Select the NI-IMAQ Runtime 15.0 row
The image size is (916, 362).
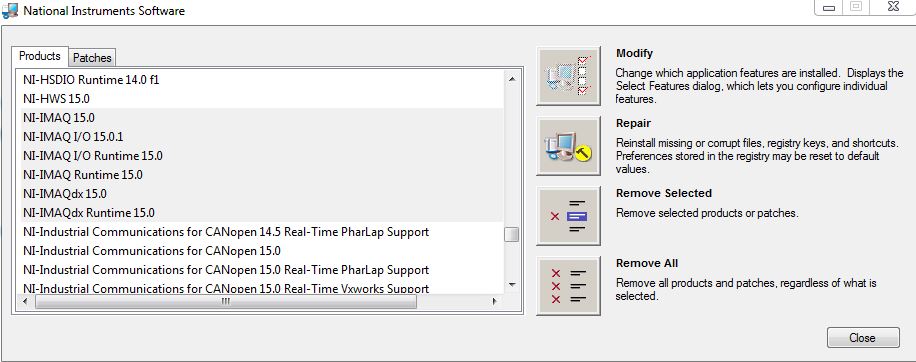(x=262, y=175)
